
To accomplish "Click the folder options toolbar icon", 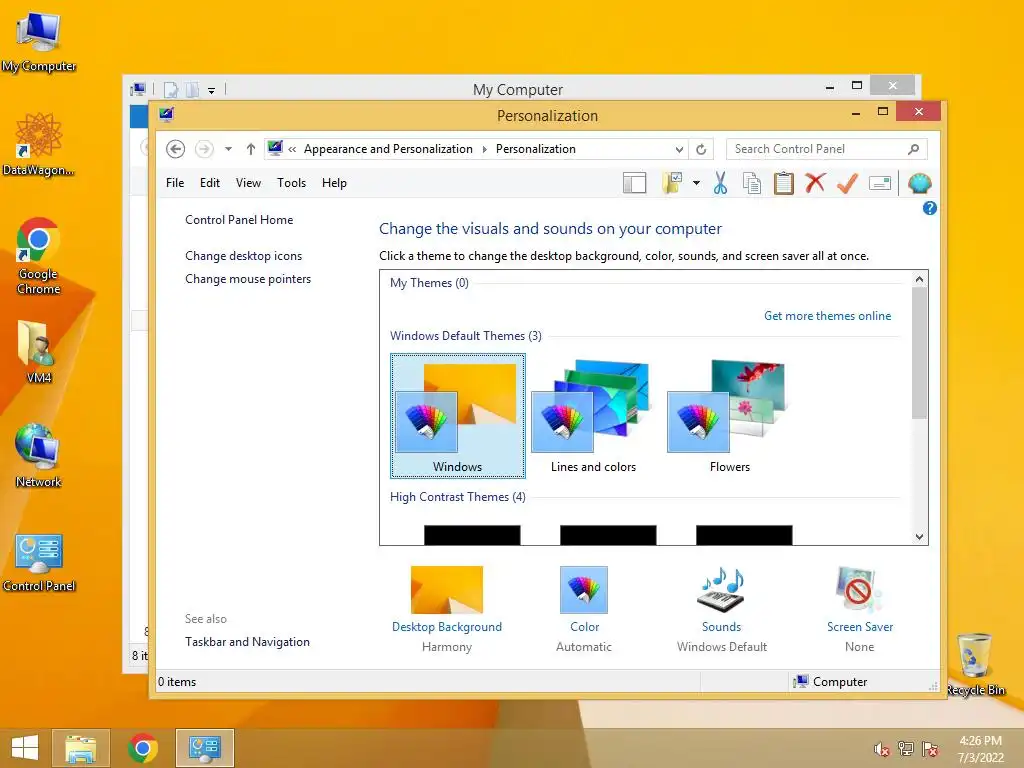I will 672,184.
